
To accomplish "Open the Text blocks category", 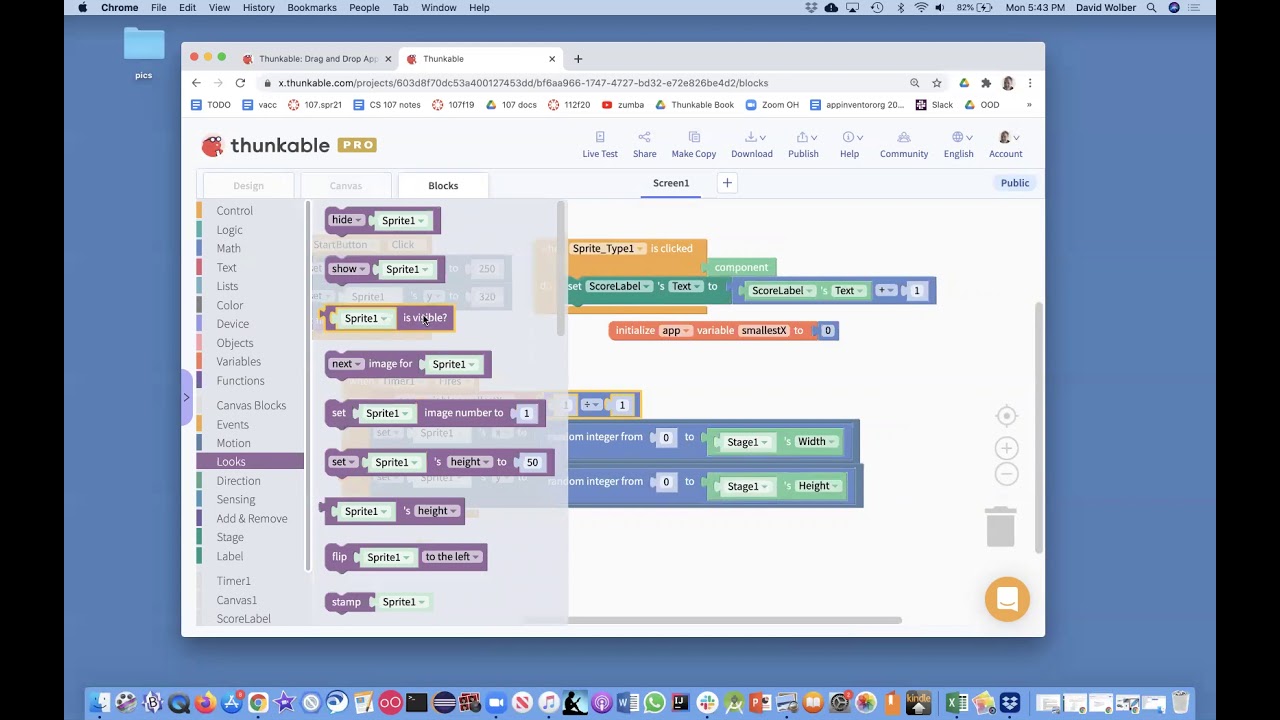I will click(226, 267).
